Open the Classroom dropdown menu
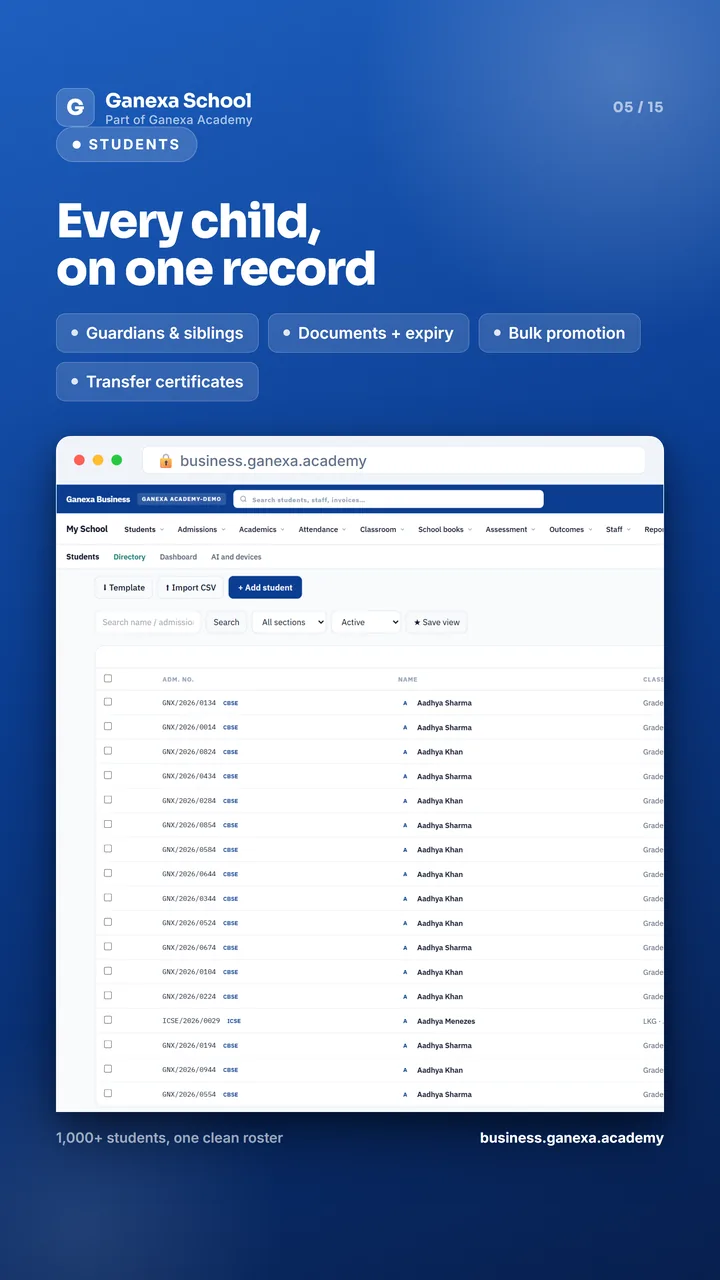This screenshot has width=720, height=1280. (x=382, y=530)
